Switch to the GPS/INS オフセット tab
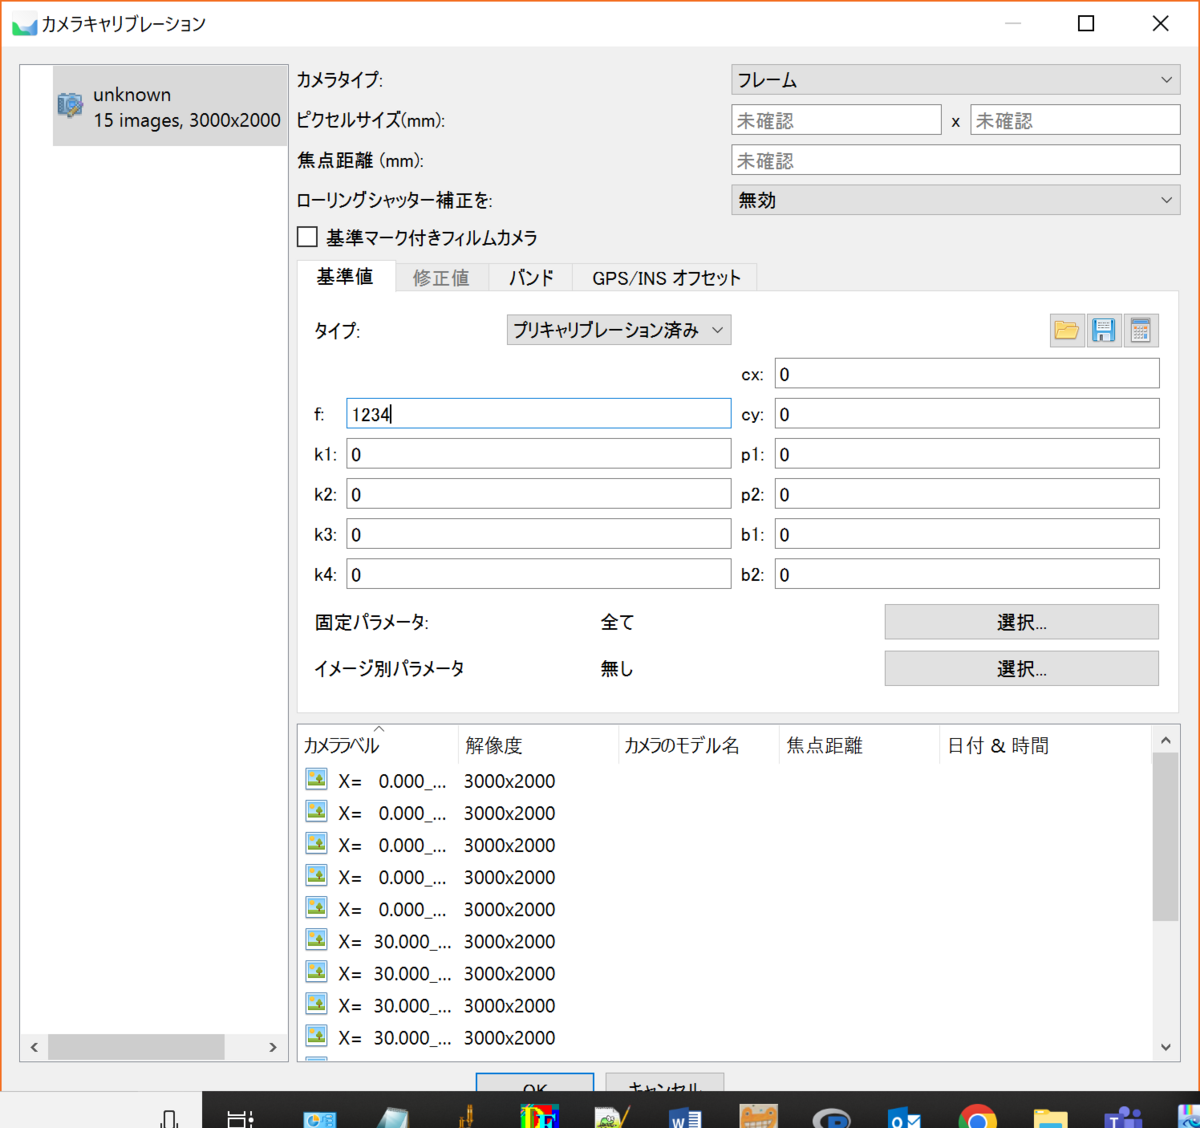The height and width of the screenshot is (1128, 1200). pos(666,278)
